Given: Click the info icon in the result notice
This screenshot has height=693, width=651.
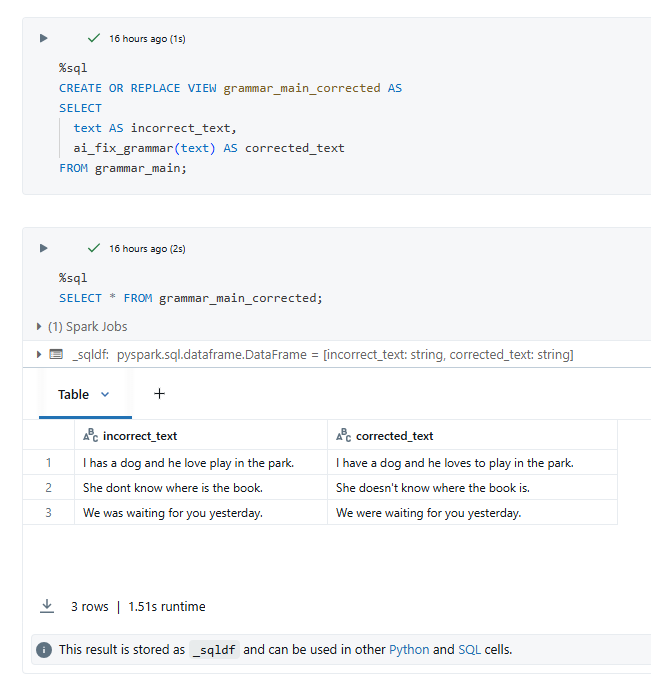Looking at the screenshot, I should pyautogui.click(x=44, y=650).
